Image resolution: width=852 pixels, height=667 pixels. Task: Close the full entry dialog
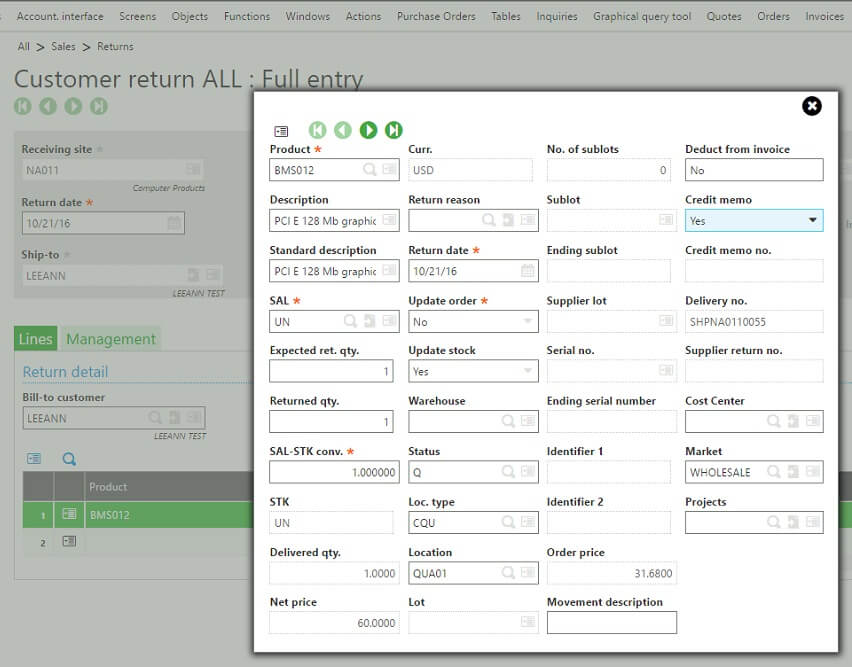tap(812, 106)
